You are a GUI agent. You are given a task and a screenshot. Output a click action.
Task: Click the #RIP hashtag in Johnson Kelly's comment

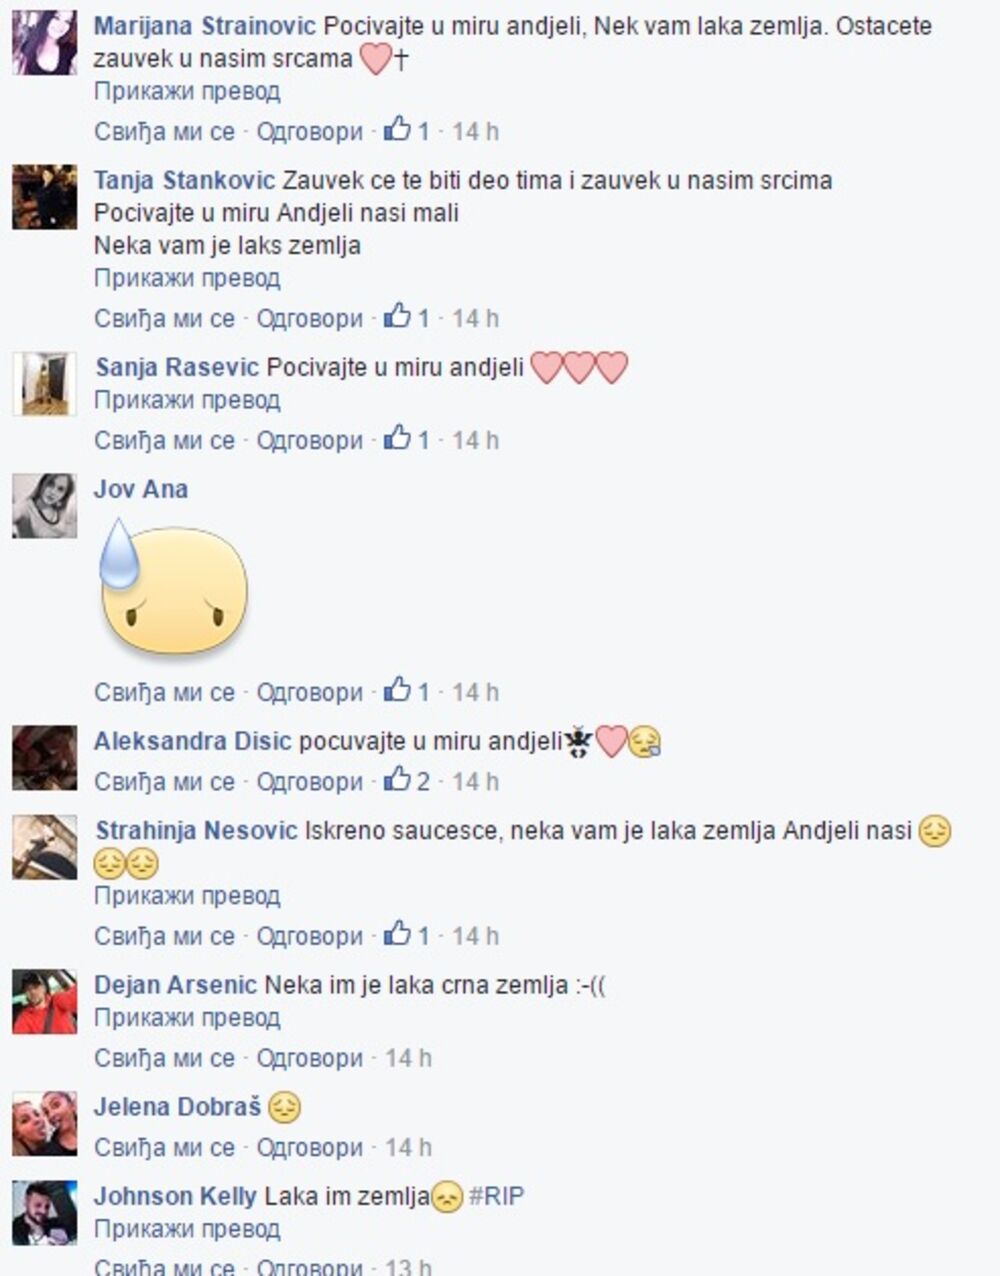496,1196
